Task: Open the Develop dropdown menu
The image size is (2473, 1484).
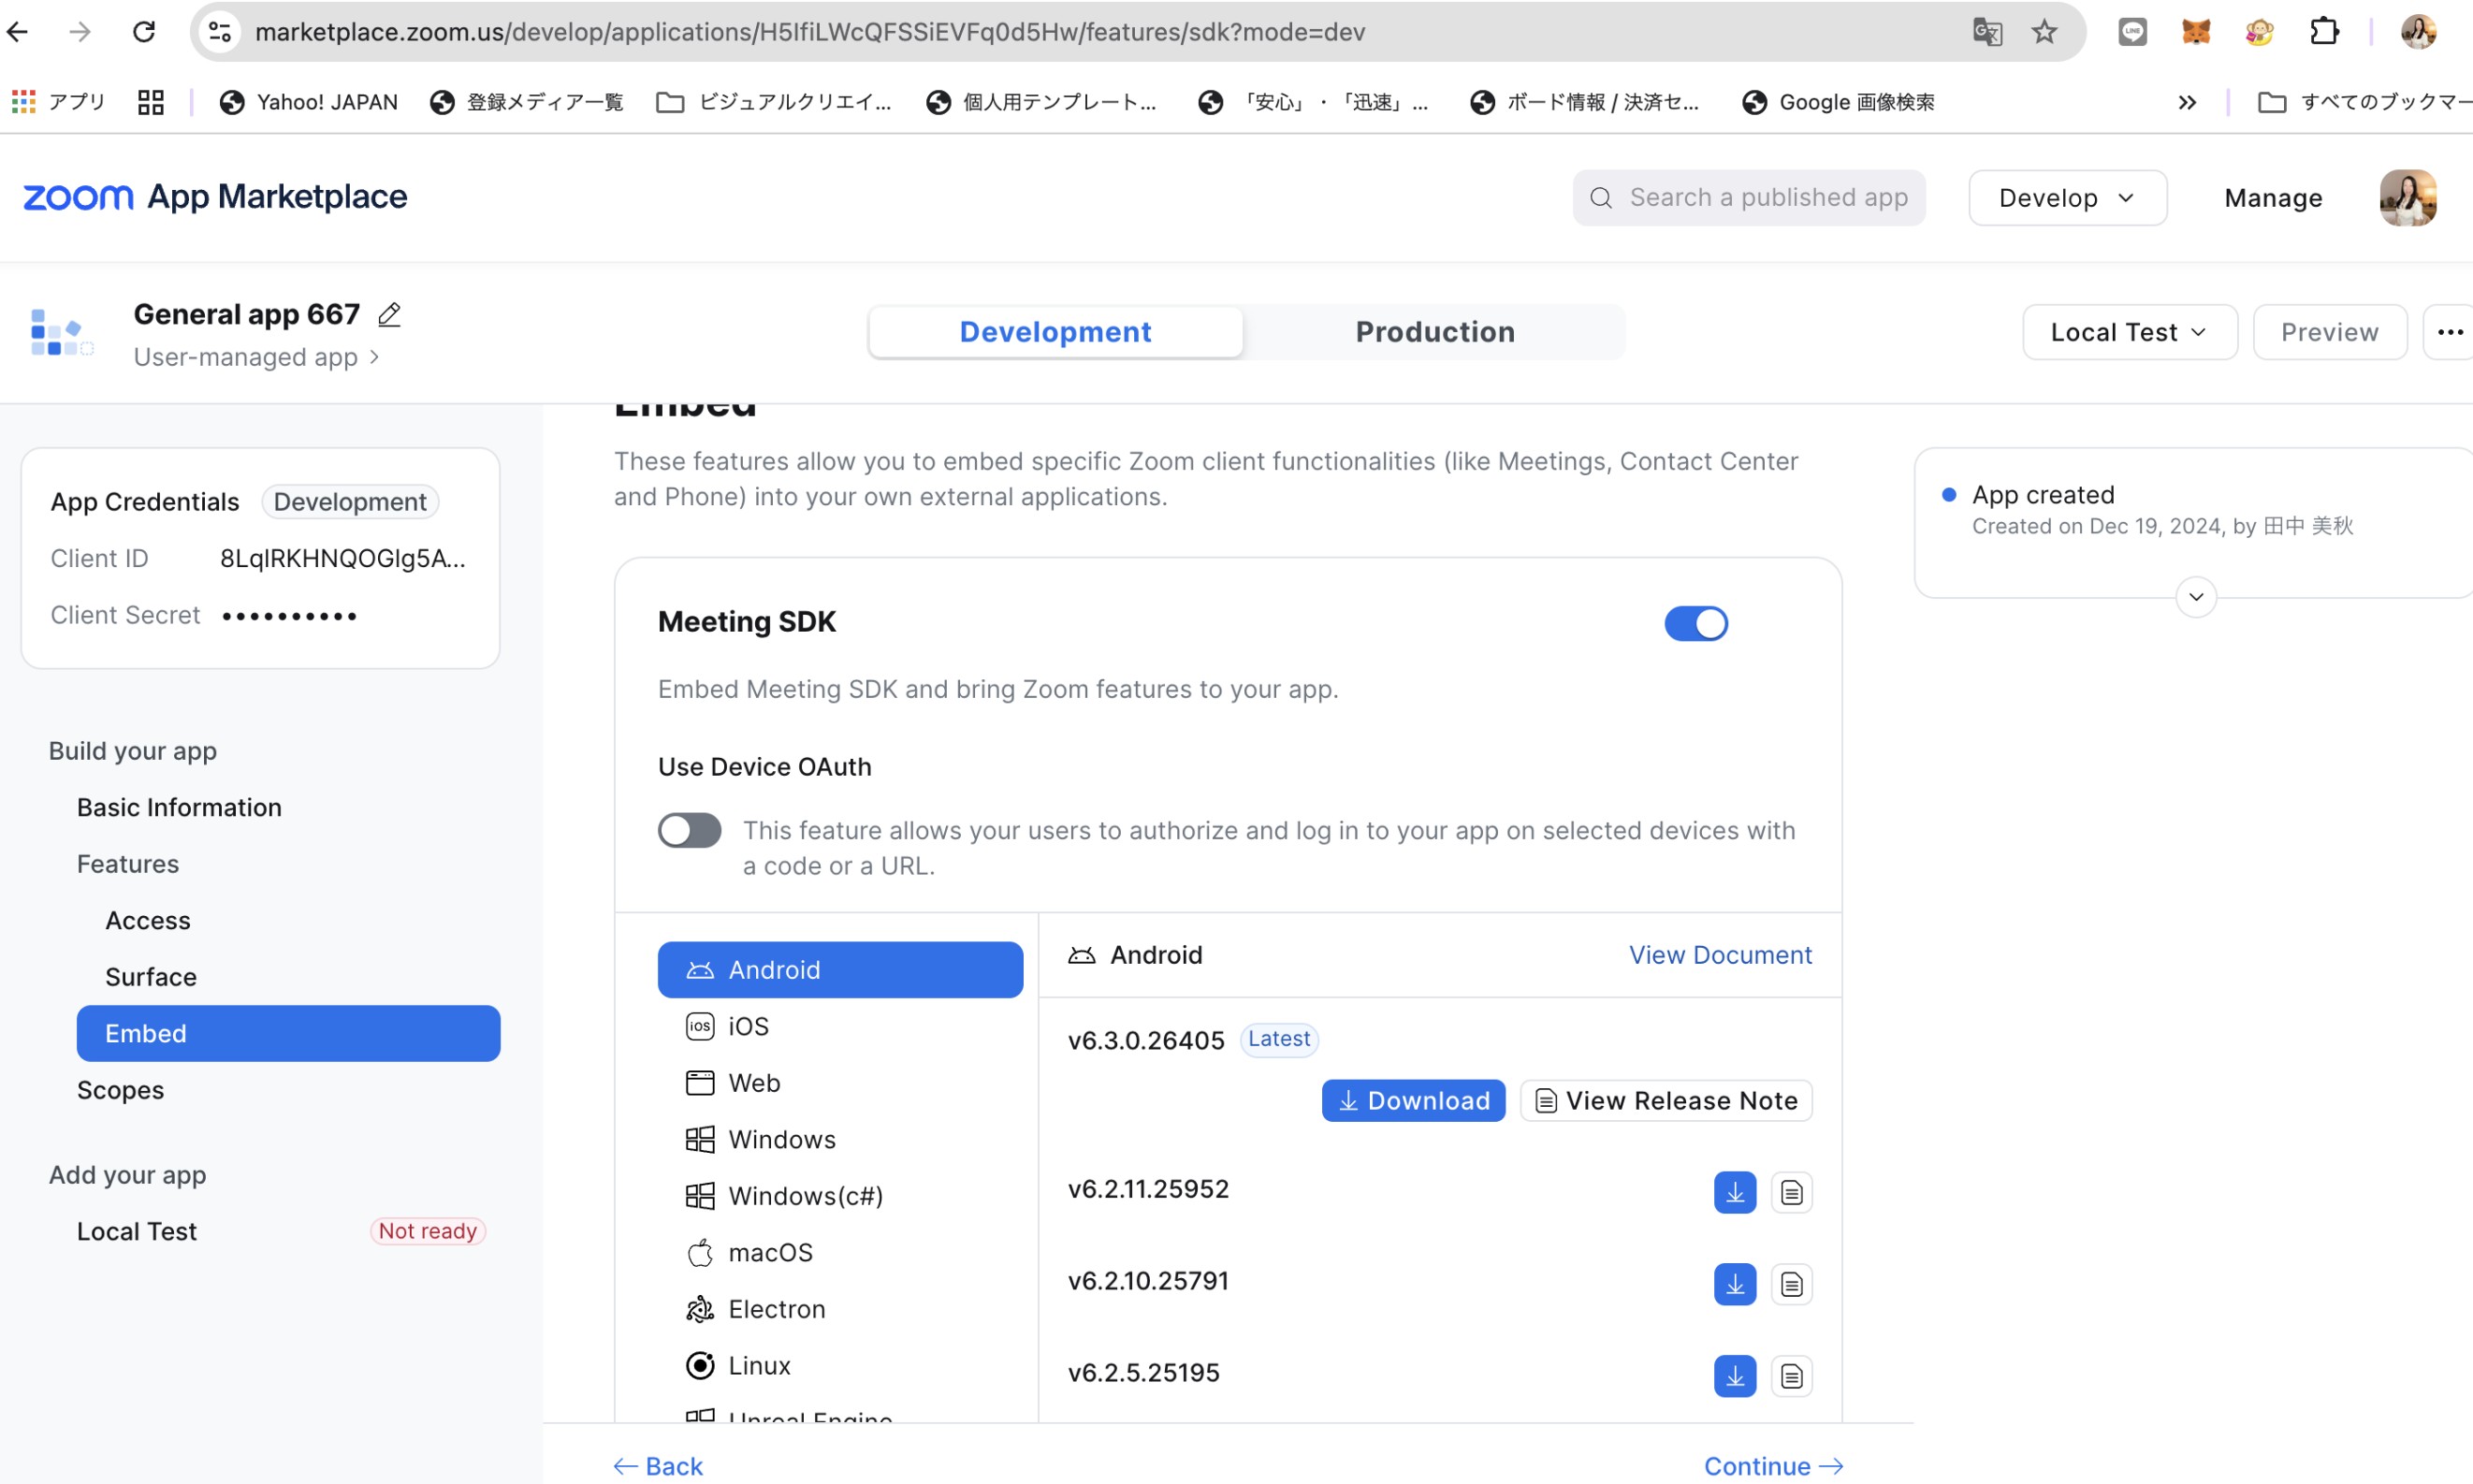Action: pos(2067,197)
